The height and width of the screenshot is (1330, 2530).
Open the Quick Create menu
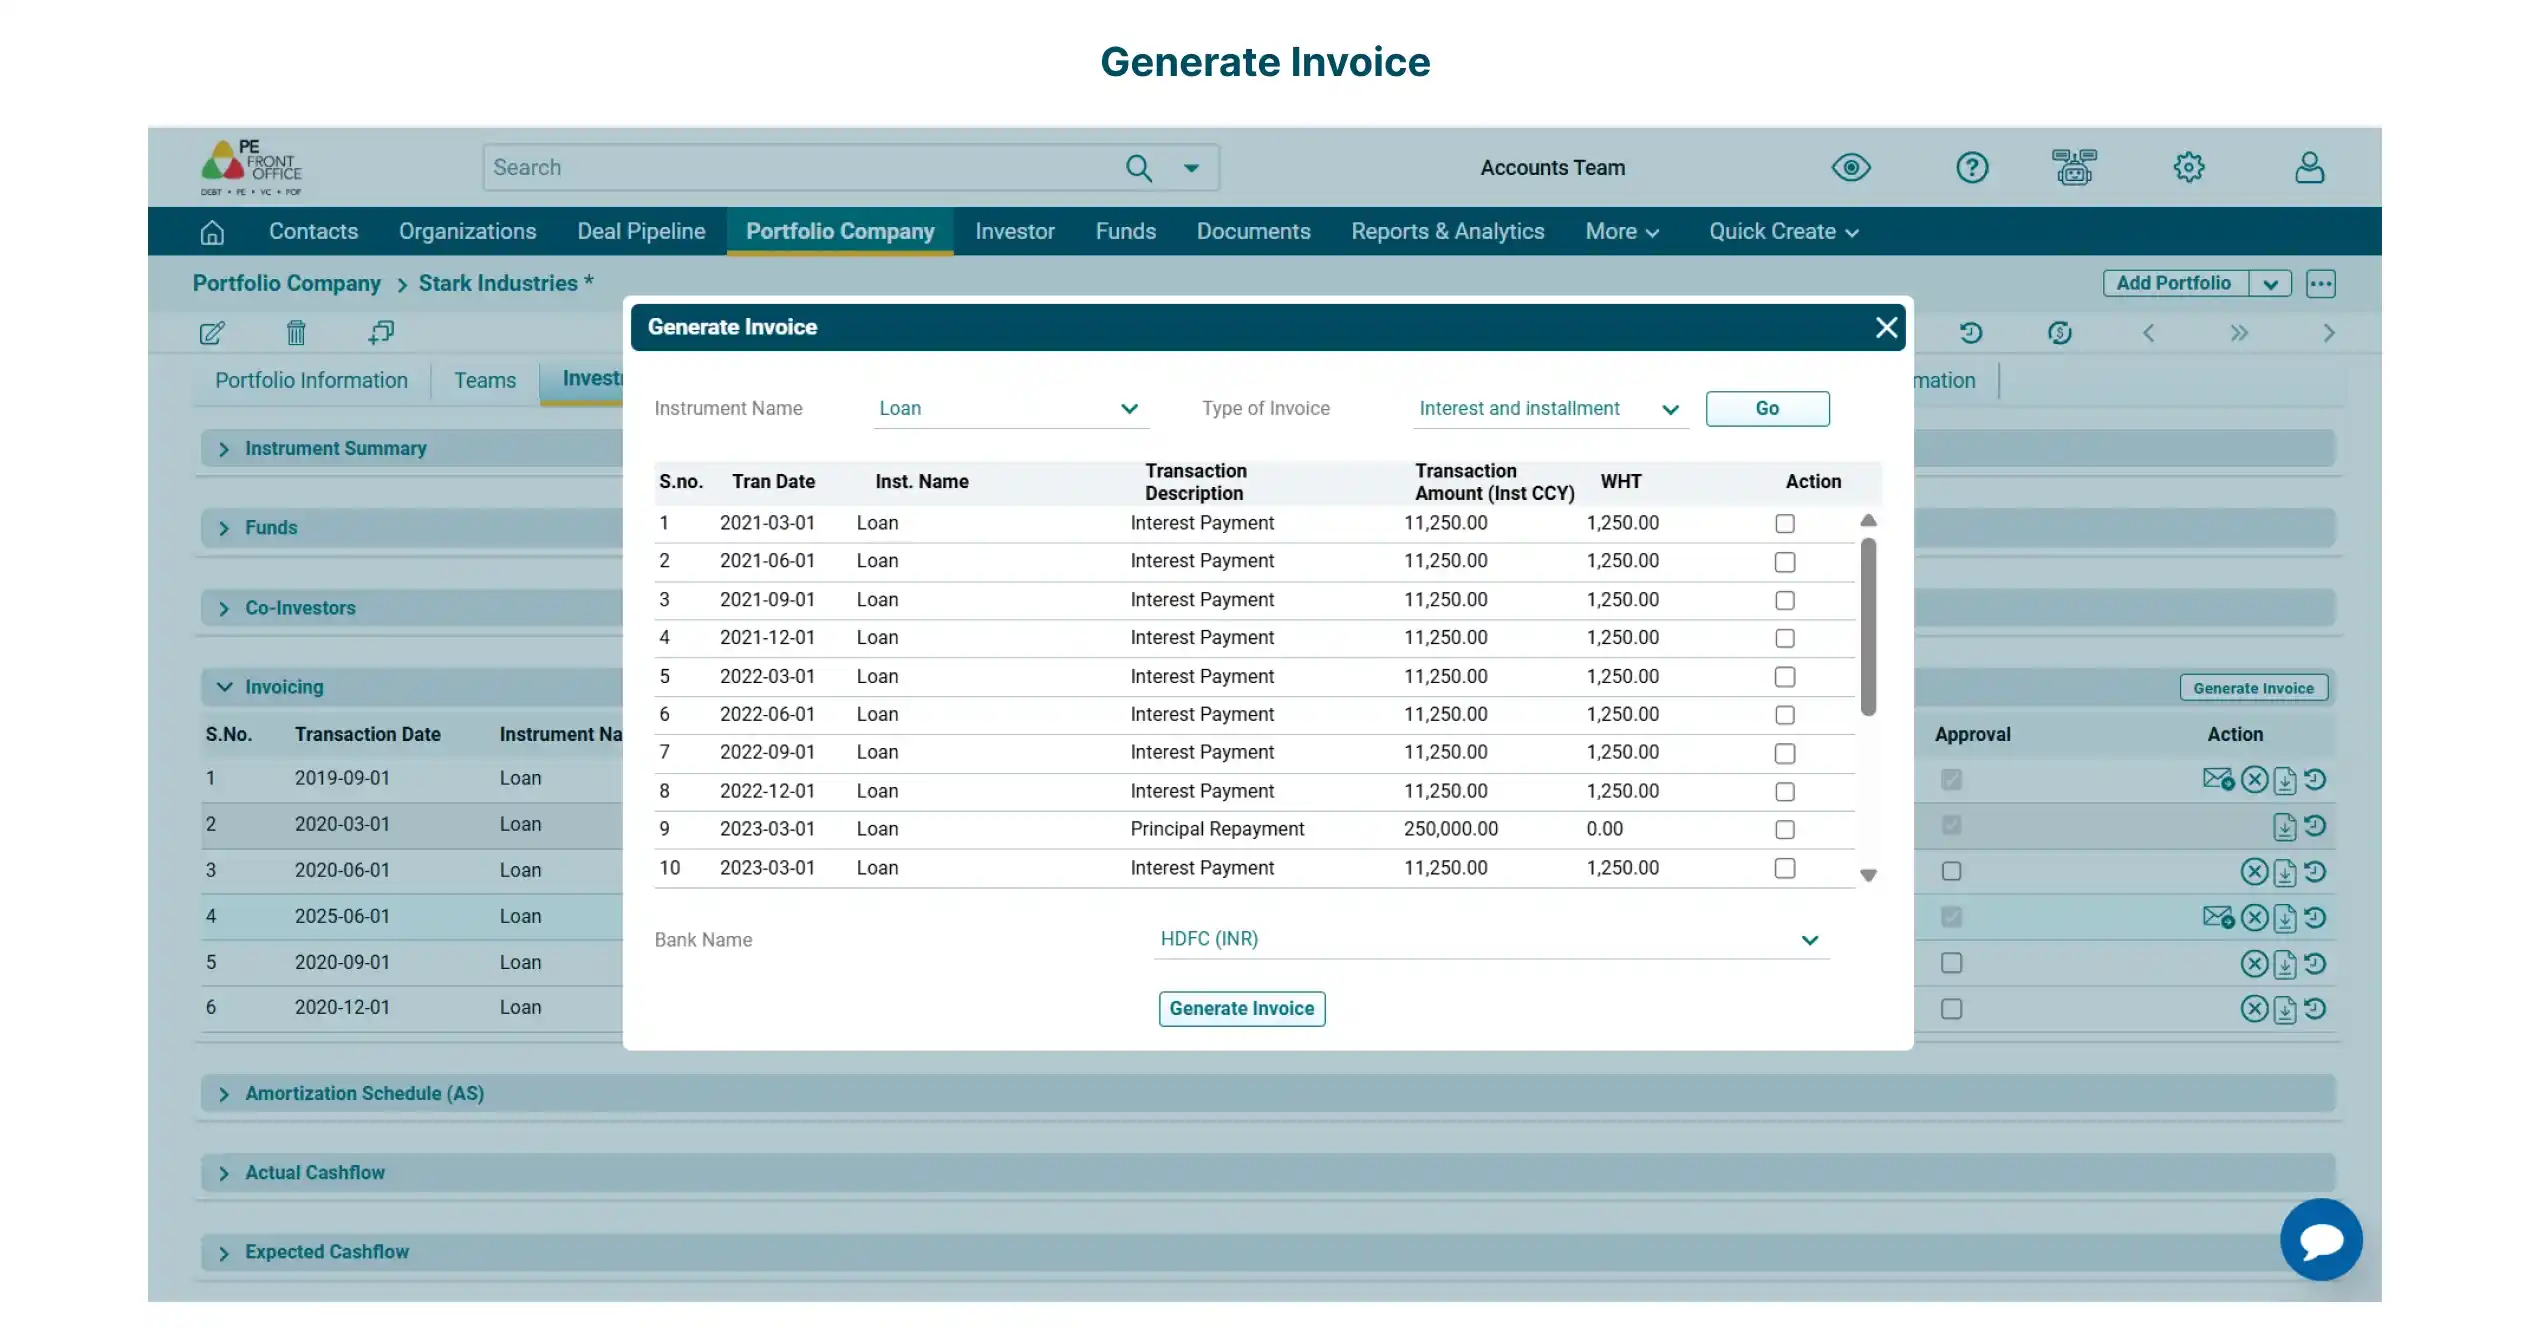tap(1783, 232)
